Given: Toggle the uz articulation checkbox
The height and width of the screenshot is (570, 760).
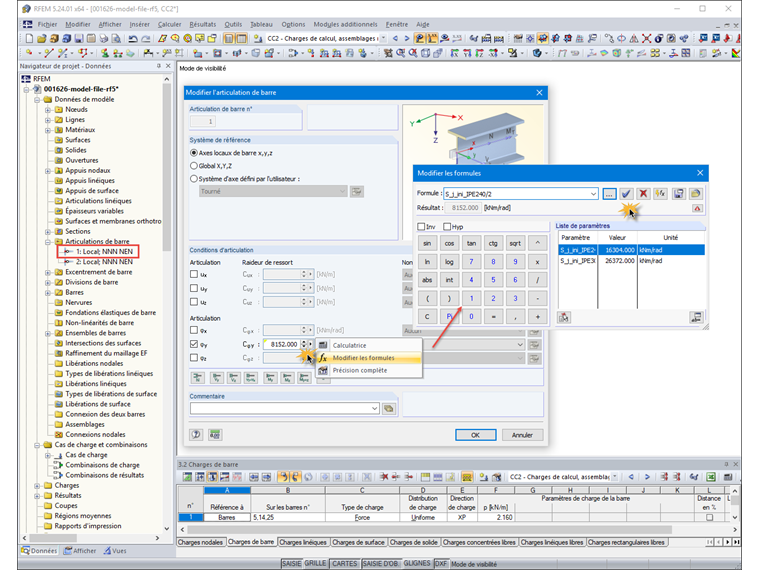Looking at the screenshot, I should coord(194,301).
